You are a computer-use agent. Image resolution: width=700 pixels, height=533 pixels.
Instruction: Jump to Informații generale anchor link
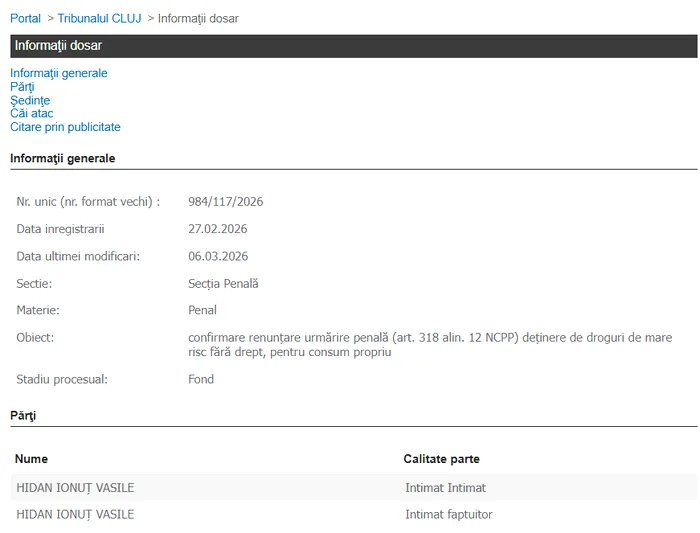[58, 73]
